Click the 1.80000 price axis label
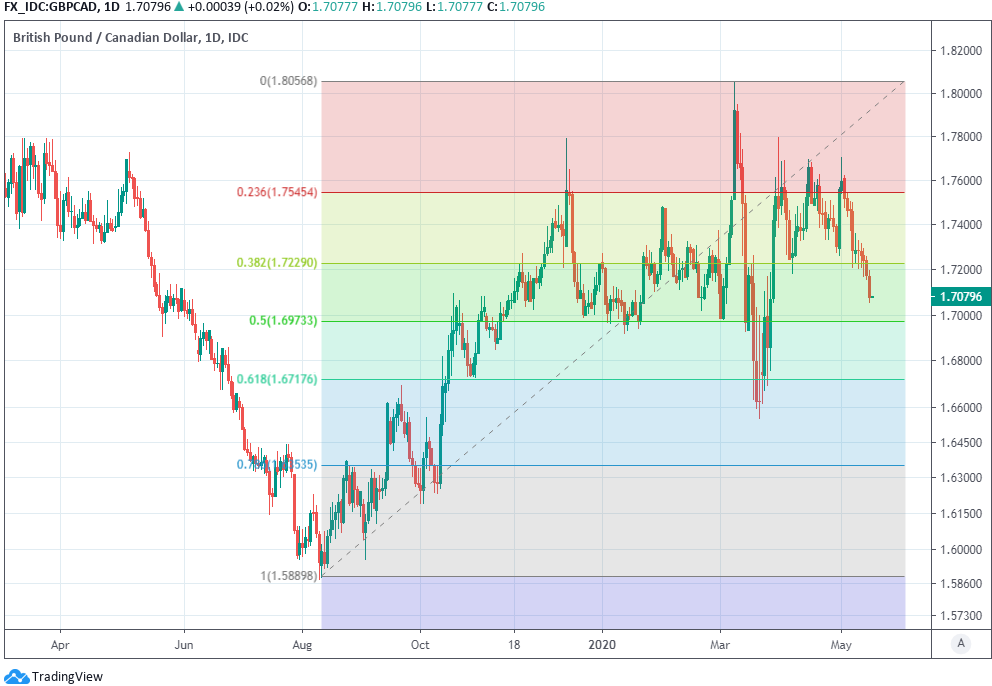Viewport: 992px width, 686px height. [x=958, y=94]
